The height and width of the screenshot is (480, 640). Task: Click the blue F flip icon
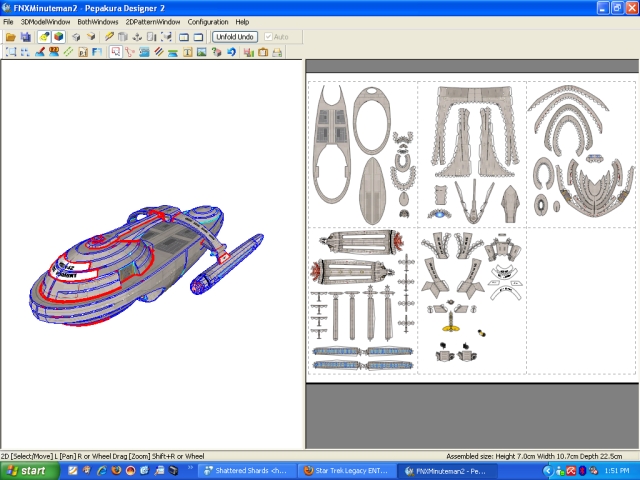[97, 52]
